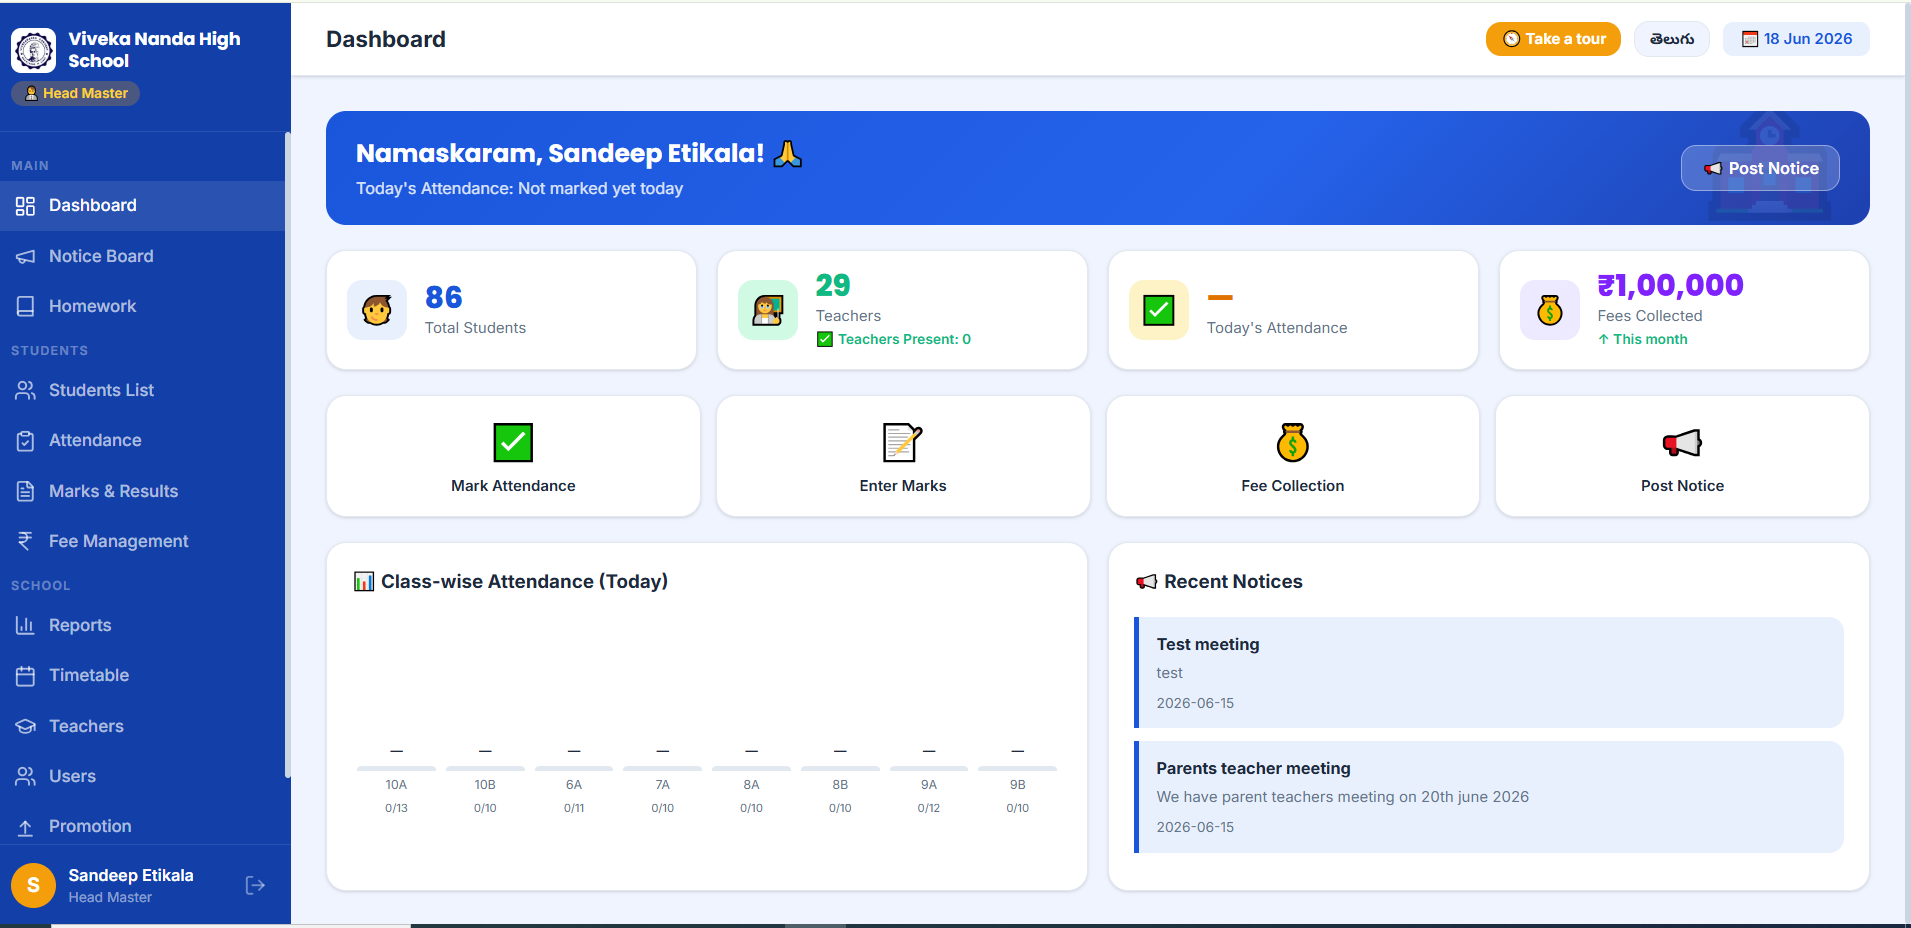Click the 9B attendance bar label
The height and width of the screenshot is (928, 1911).
[1018, 785]
